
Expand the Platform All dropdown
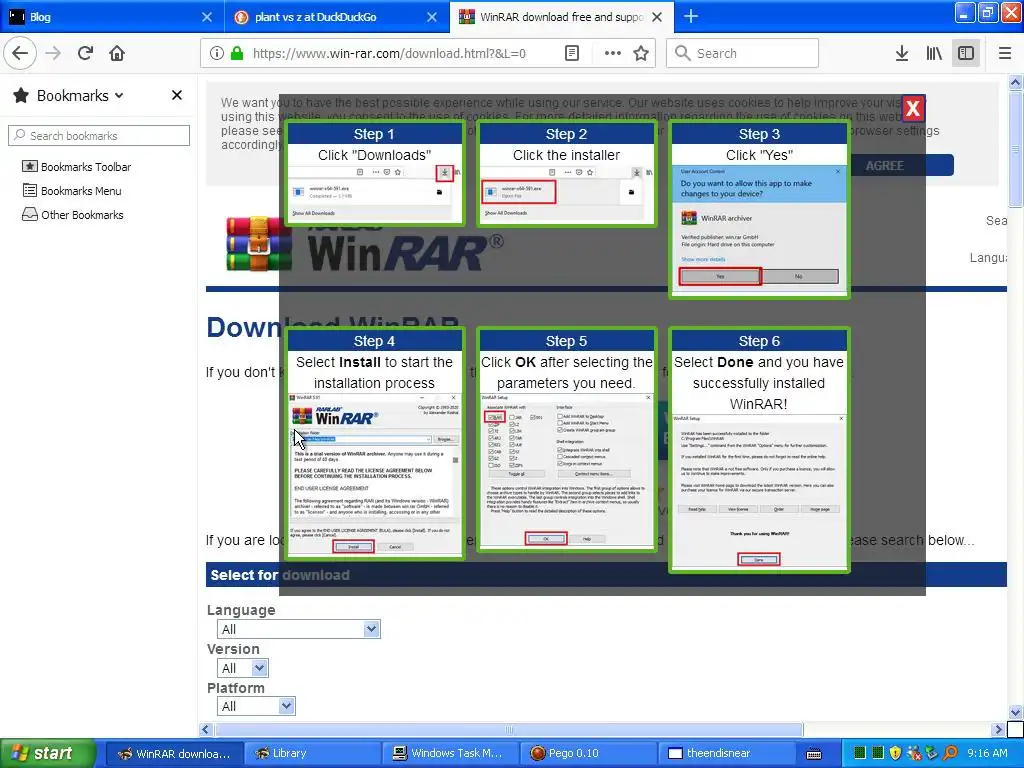(x=256, y=706)
